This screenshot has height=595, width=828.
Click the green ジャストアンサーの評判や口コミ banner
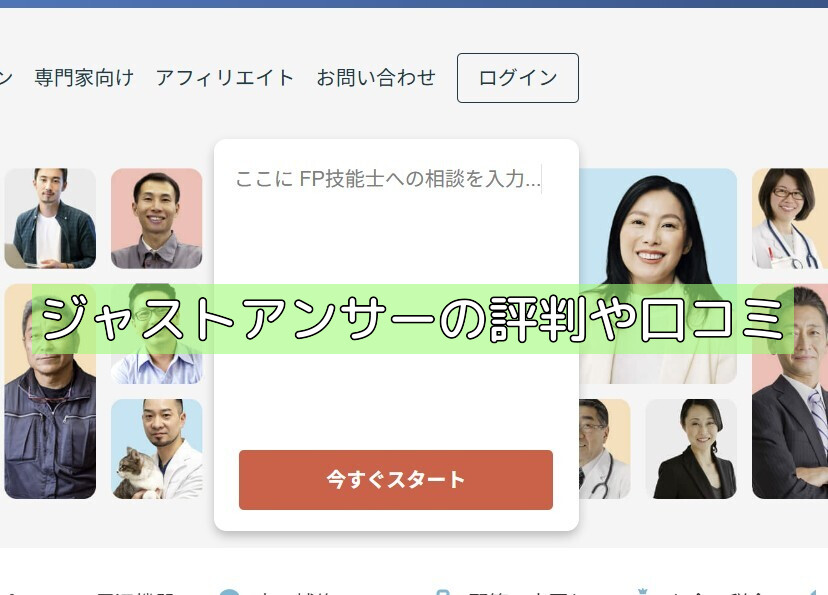pyautogui.click(x=412, y=319)
